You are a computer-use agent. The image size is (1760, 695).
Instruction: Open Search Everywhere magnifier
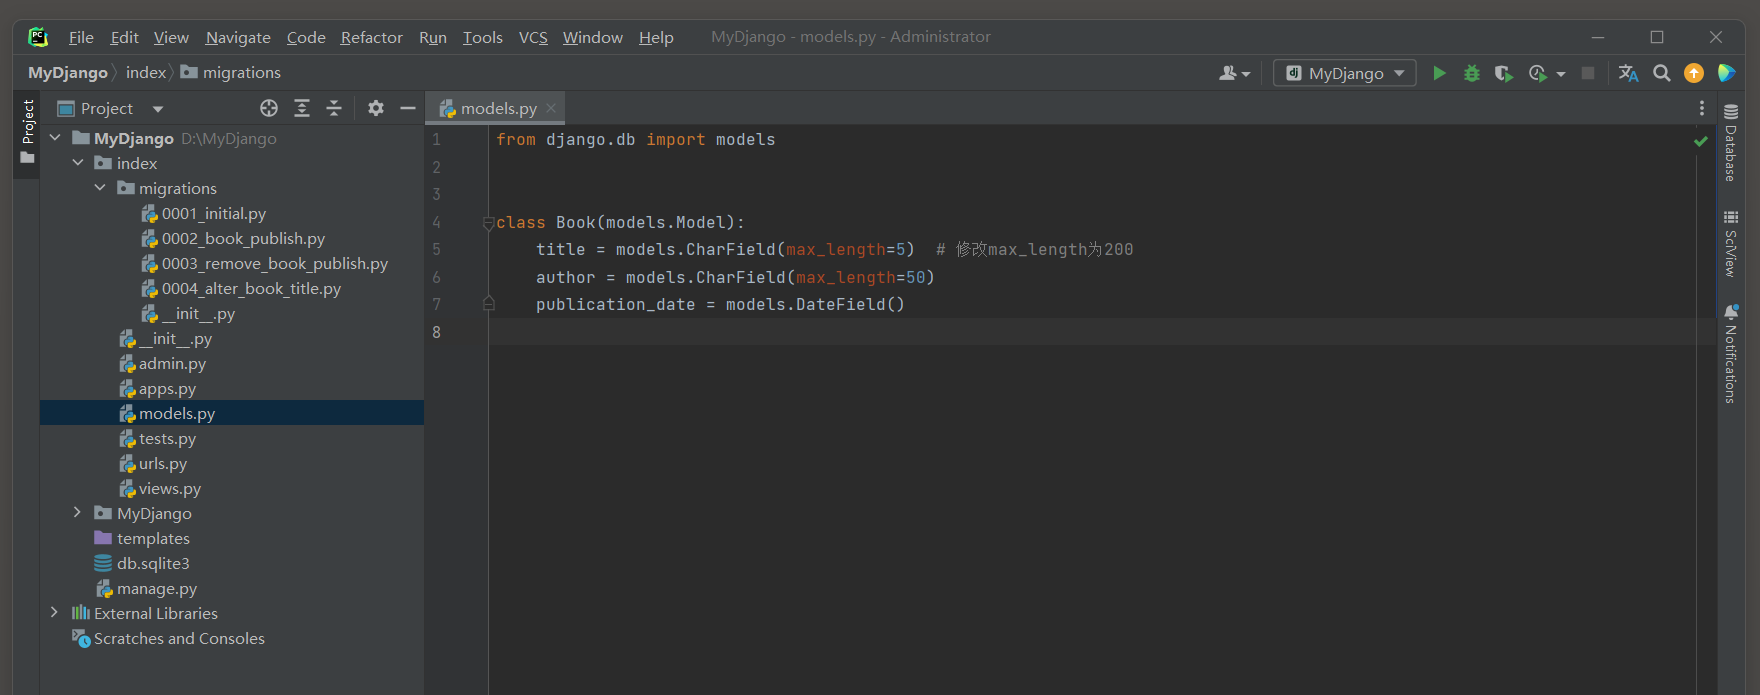point(1661,73)
